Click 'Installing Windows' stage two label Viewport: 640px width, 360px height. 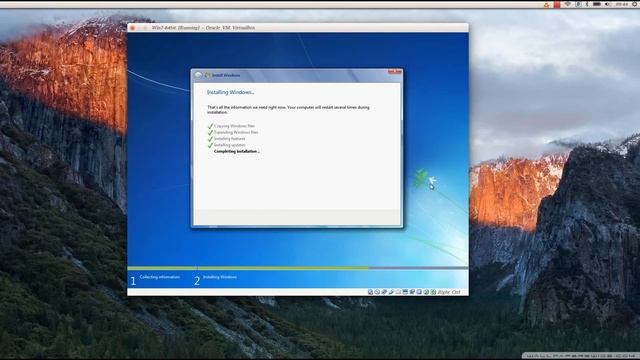(x=220, y=277)
